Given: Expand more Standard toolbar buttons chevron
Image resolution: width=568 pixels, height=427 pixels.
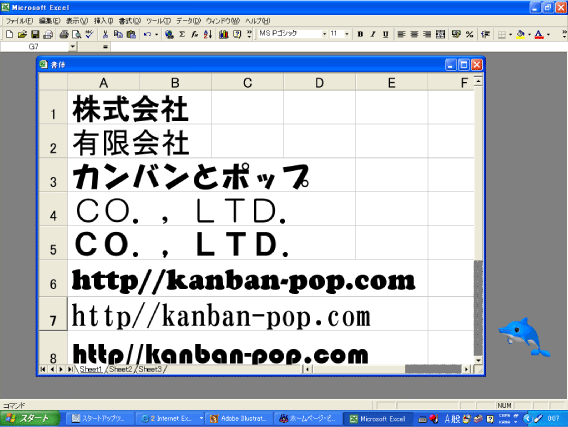Looking at the screenshot, I should pos(249,34).
